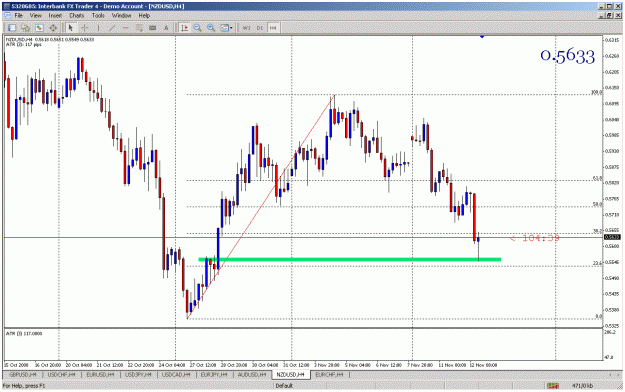
Task: Switch to the EURCHF,H4 chart tab
Action: tap(329, 375)
